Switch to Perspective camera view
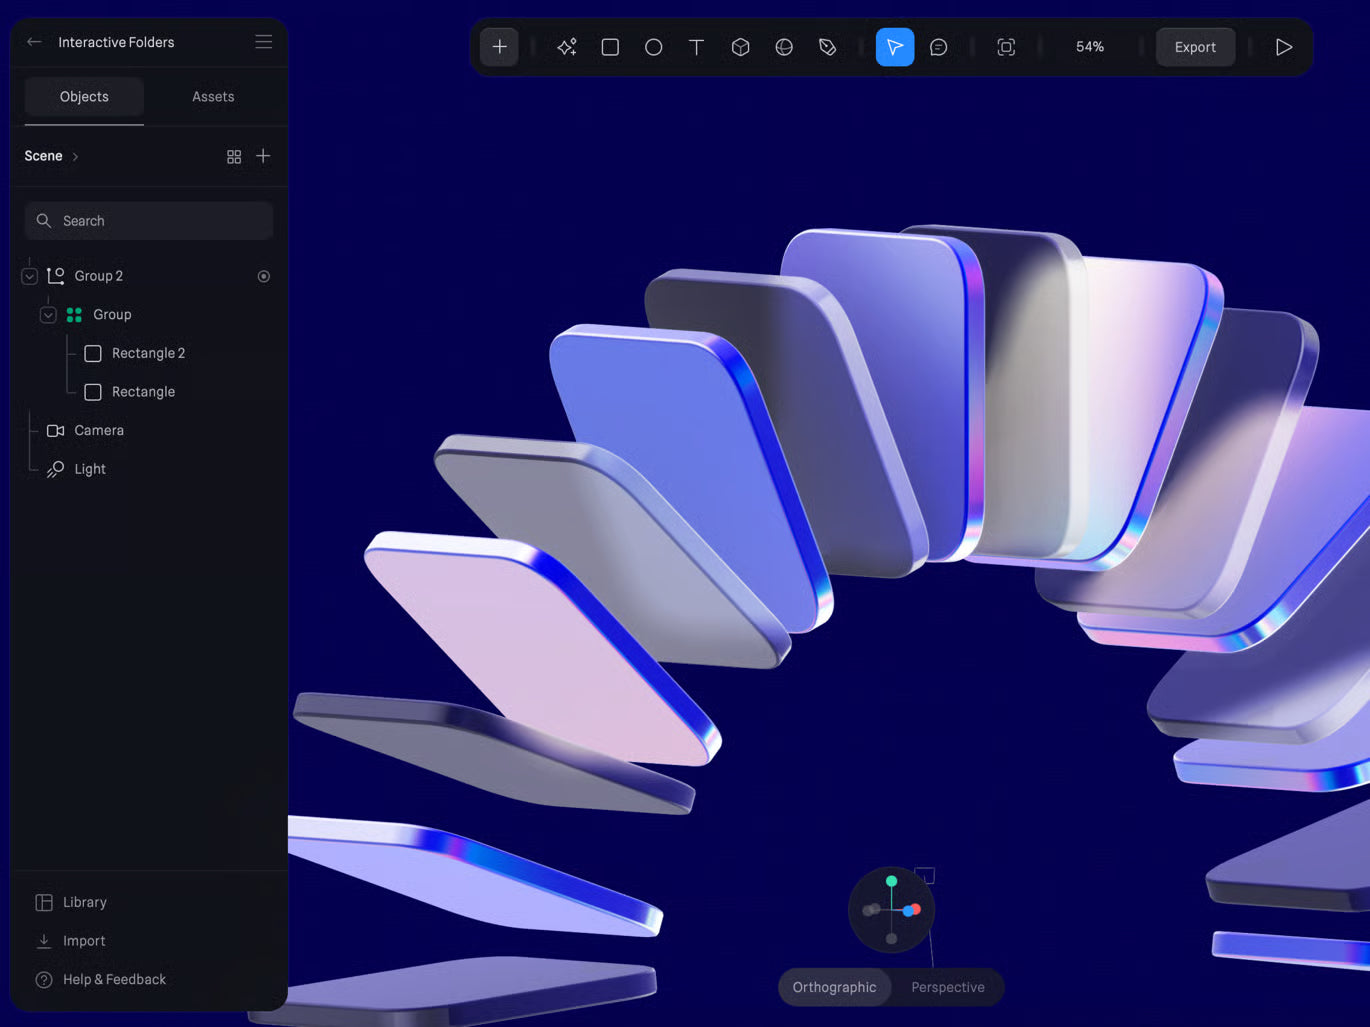The width and height of the screenshot is (1370, 1027). [947, 987]
